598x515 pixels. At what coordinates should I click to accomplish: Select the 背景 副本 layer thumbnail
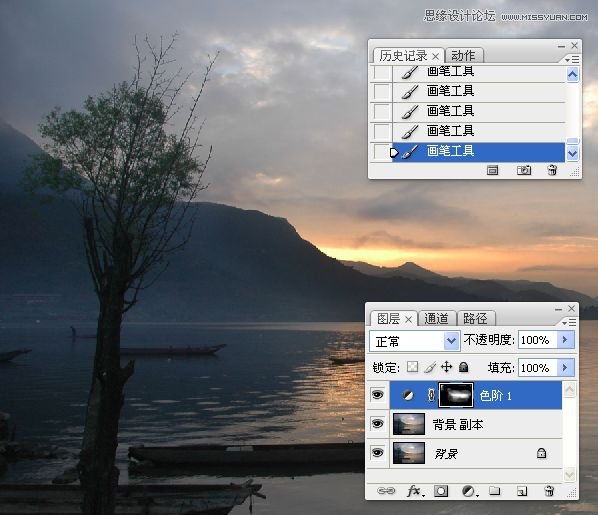tap(409, 424)
